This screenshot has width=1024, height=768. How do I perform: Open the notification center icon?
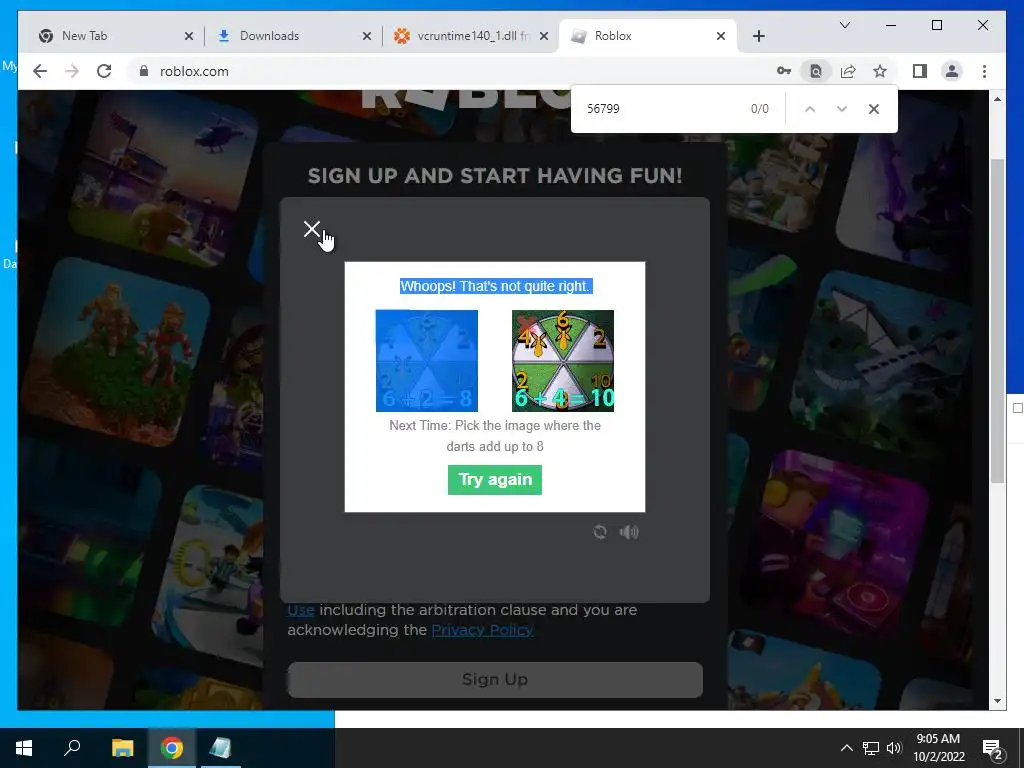pos(993,748)
